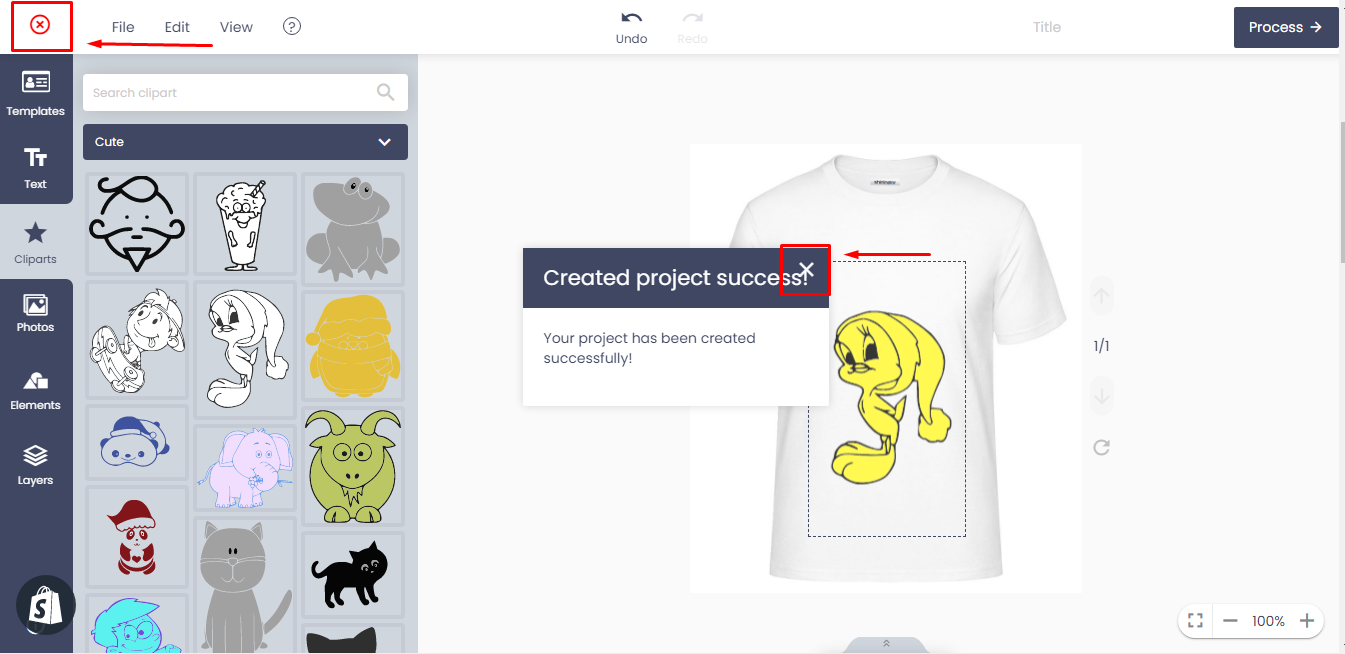The image size is (1345, 654).
Task: Select the red Santa panda clipart
Action: (137, 538)
